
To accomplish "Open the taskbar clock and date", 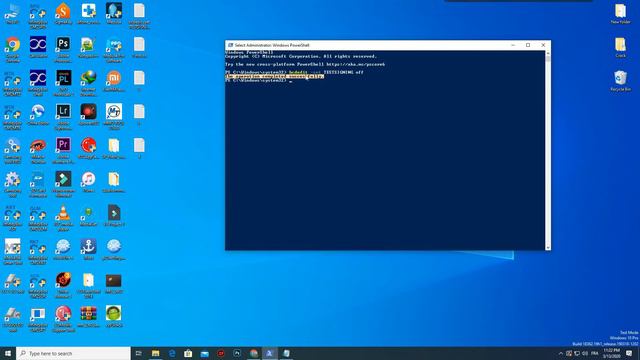I will [x=611, y=353].
